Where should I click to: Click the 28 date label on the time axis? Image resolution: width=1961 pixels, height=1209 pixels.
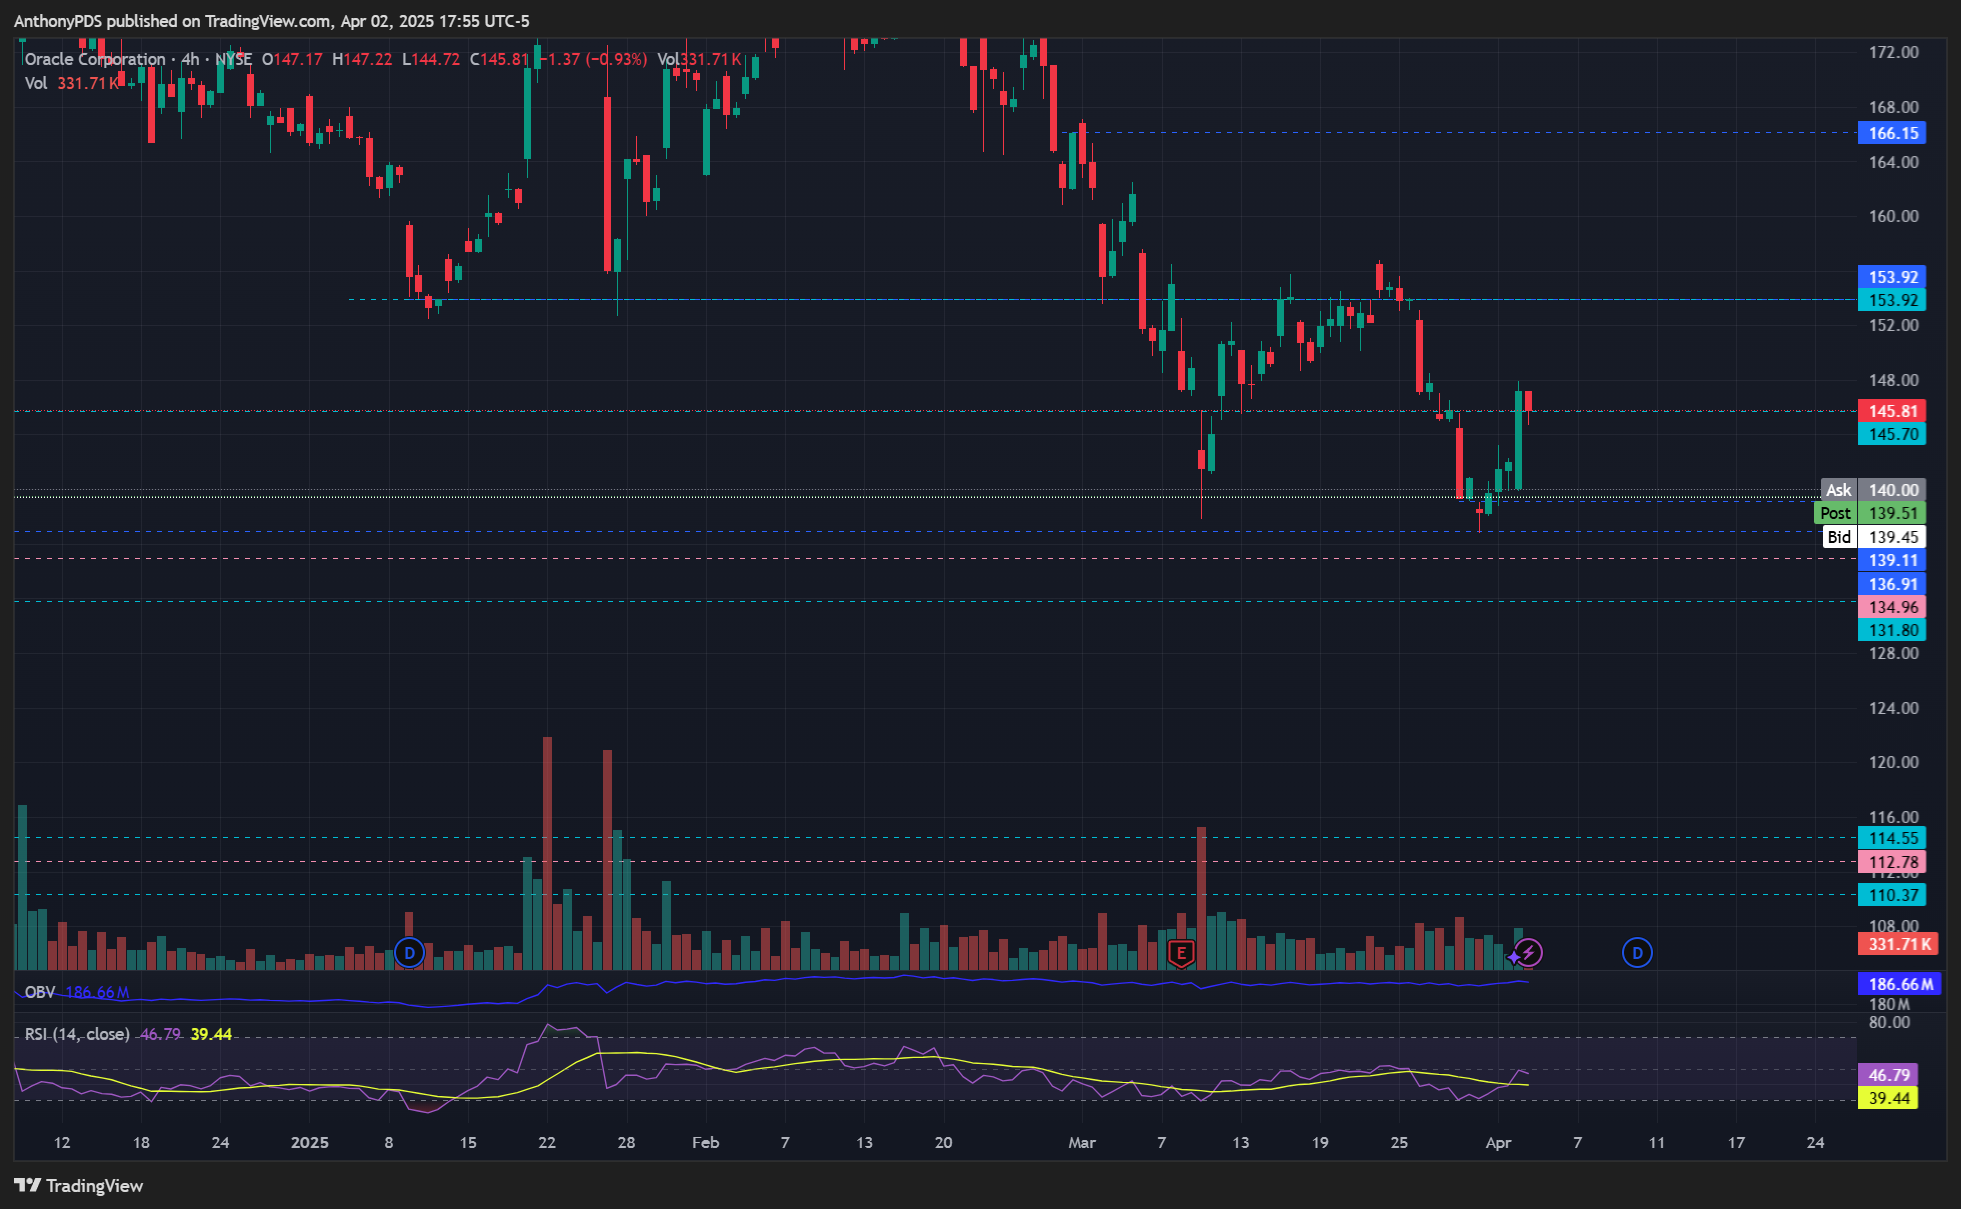tap(626, 1142)
